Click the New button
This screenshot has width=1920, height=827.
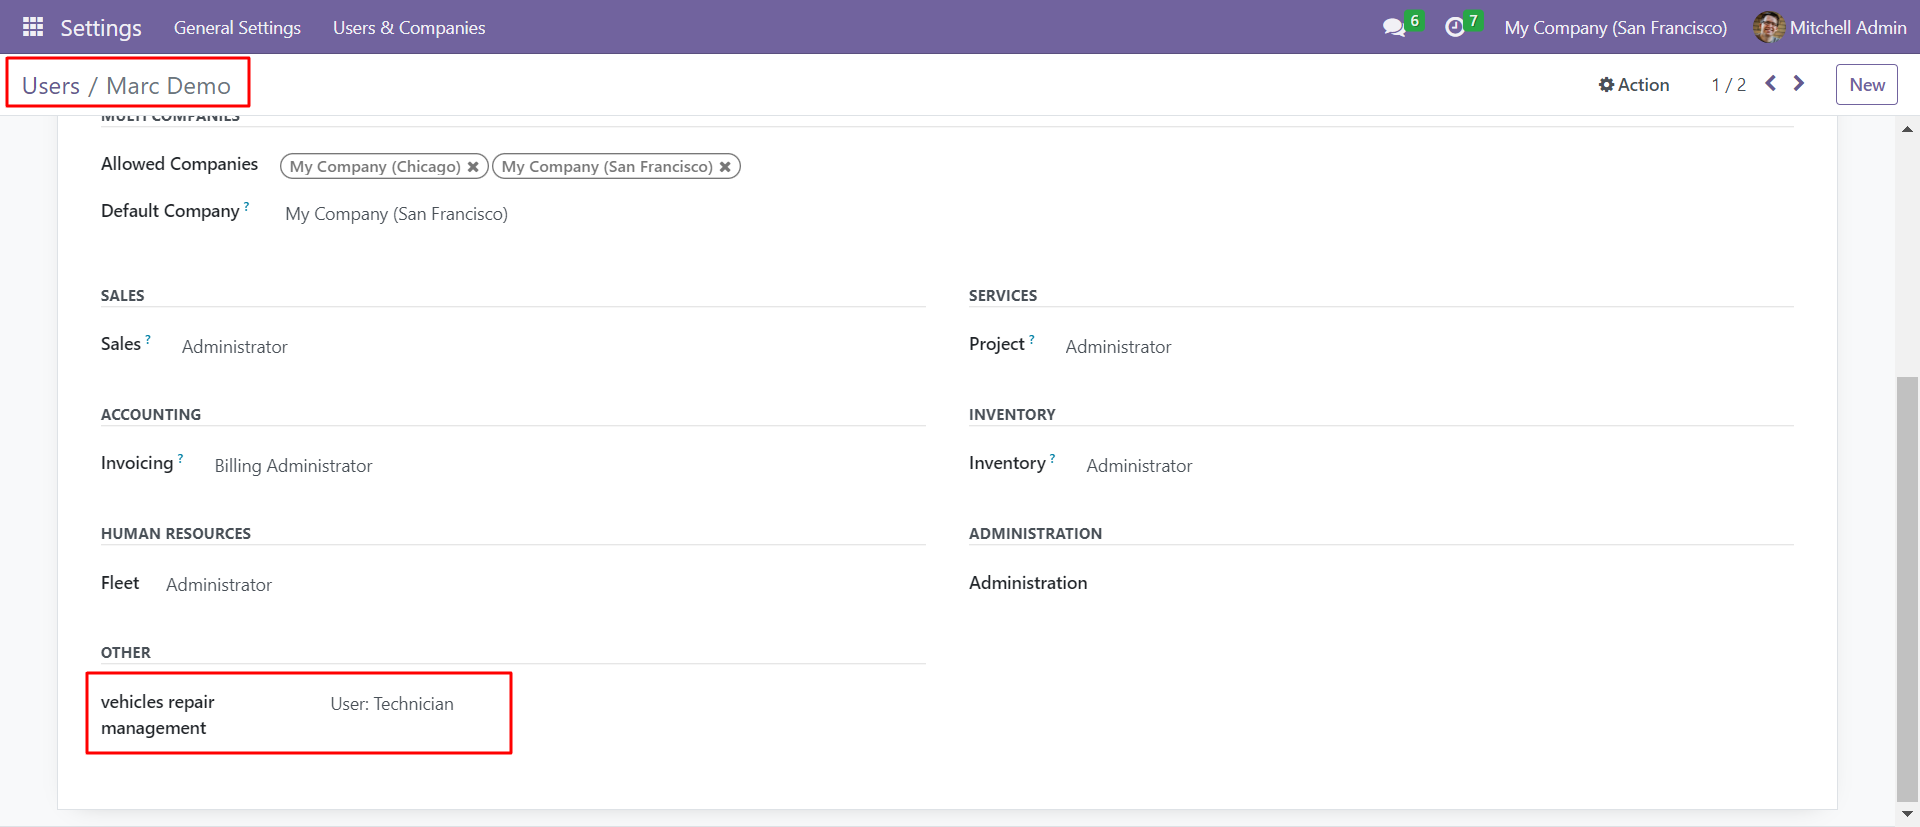coord(1866,85)
